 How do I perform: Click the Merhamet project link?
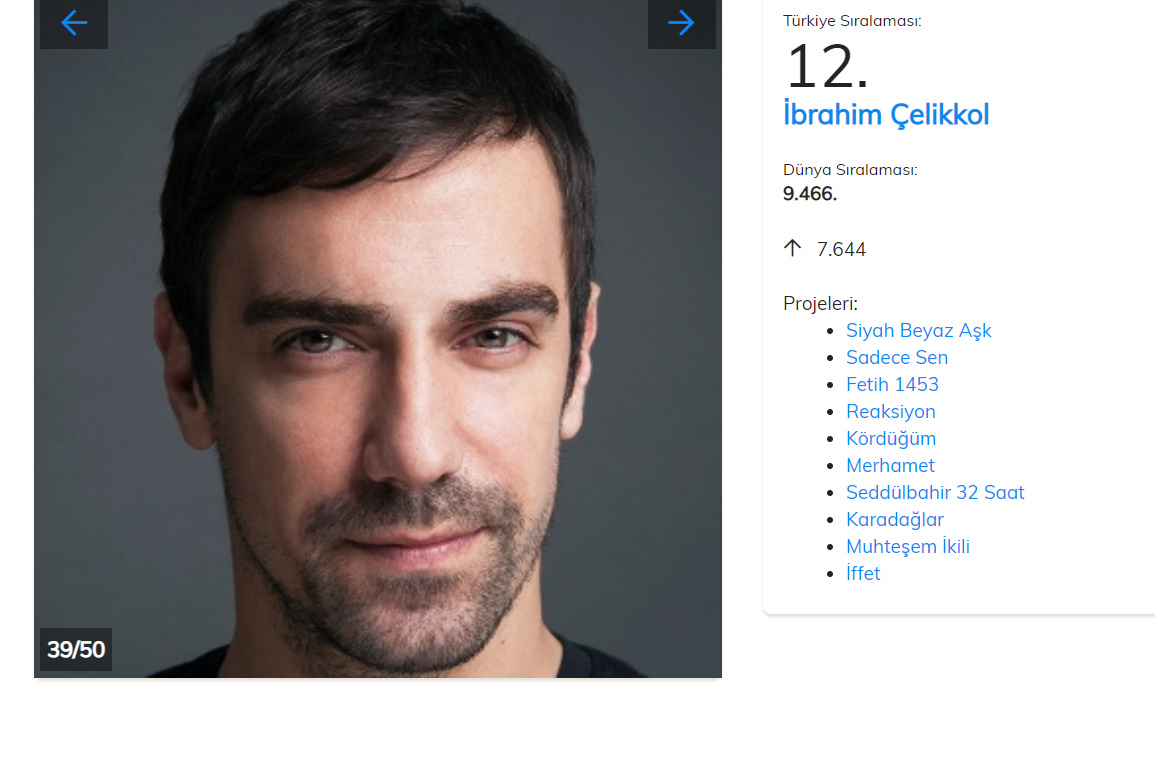[890, 466]
